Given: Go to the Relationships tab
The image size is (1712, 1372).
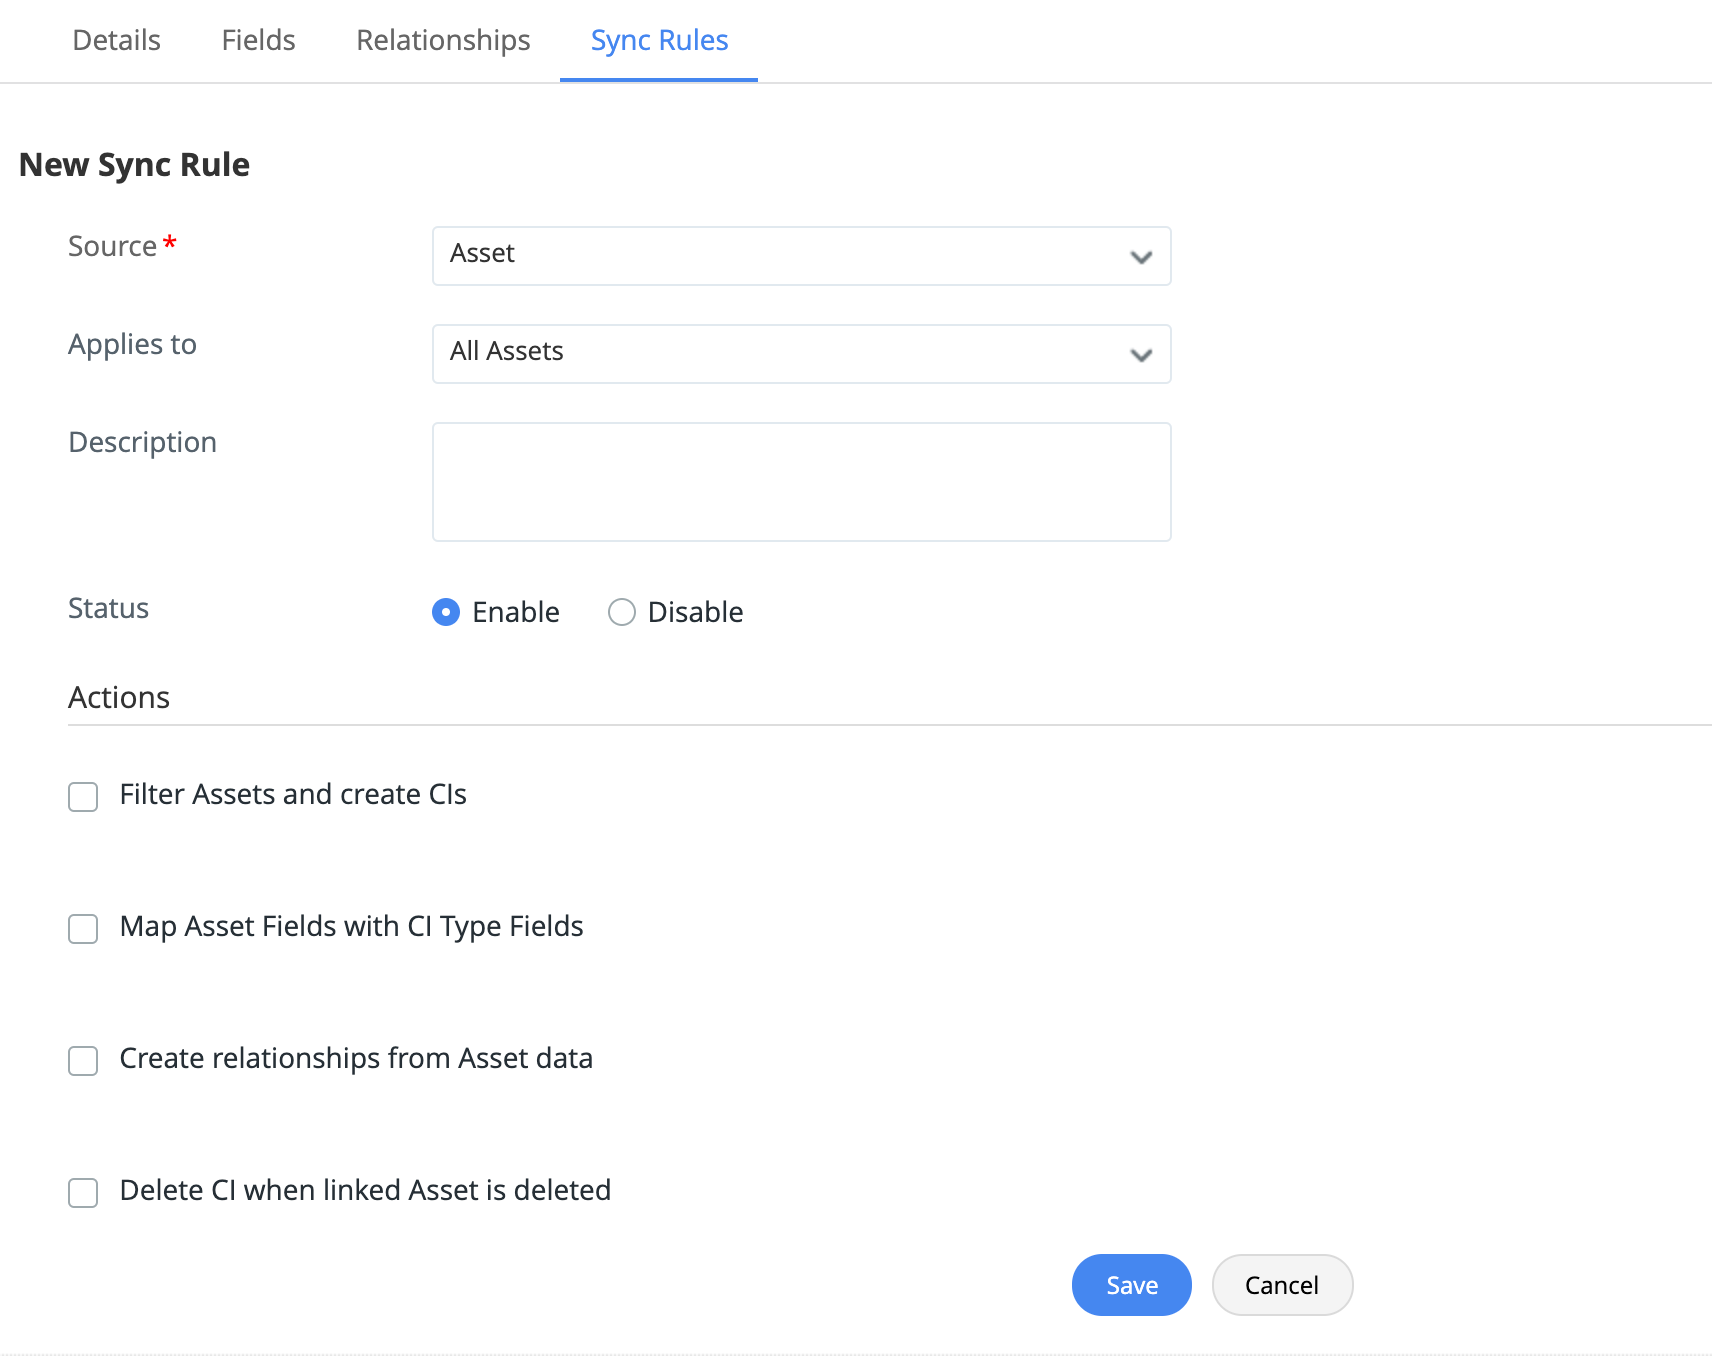Looking at the screenshot, I should tap(443, 40).
